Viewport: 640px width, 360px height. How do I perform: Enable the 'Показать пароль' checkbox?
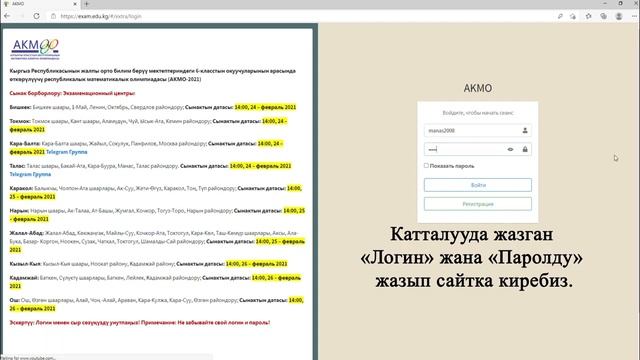426,166
